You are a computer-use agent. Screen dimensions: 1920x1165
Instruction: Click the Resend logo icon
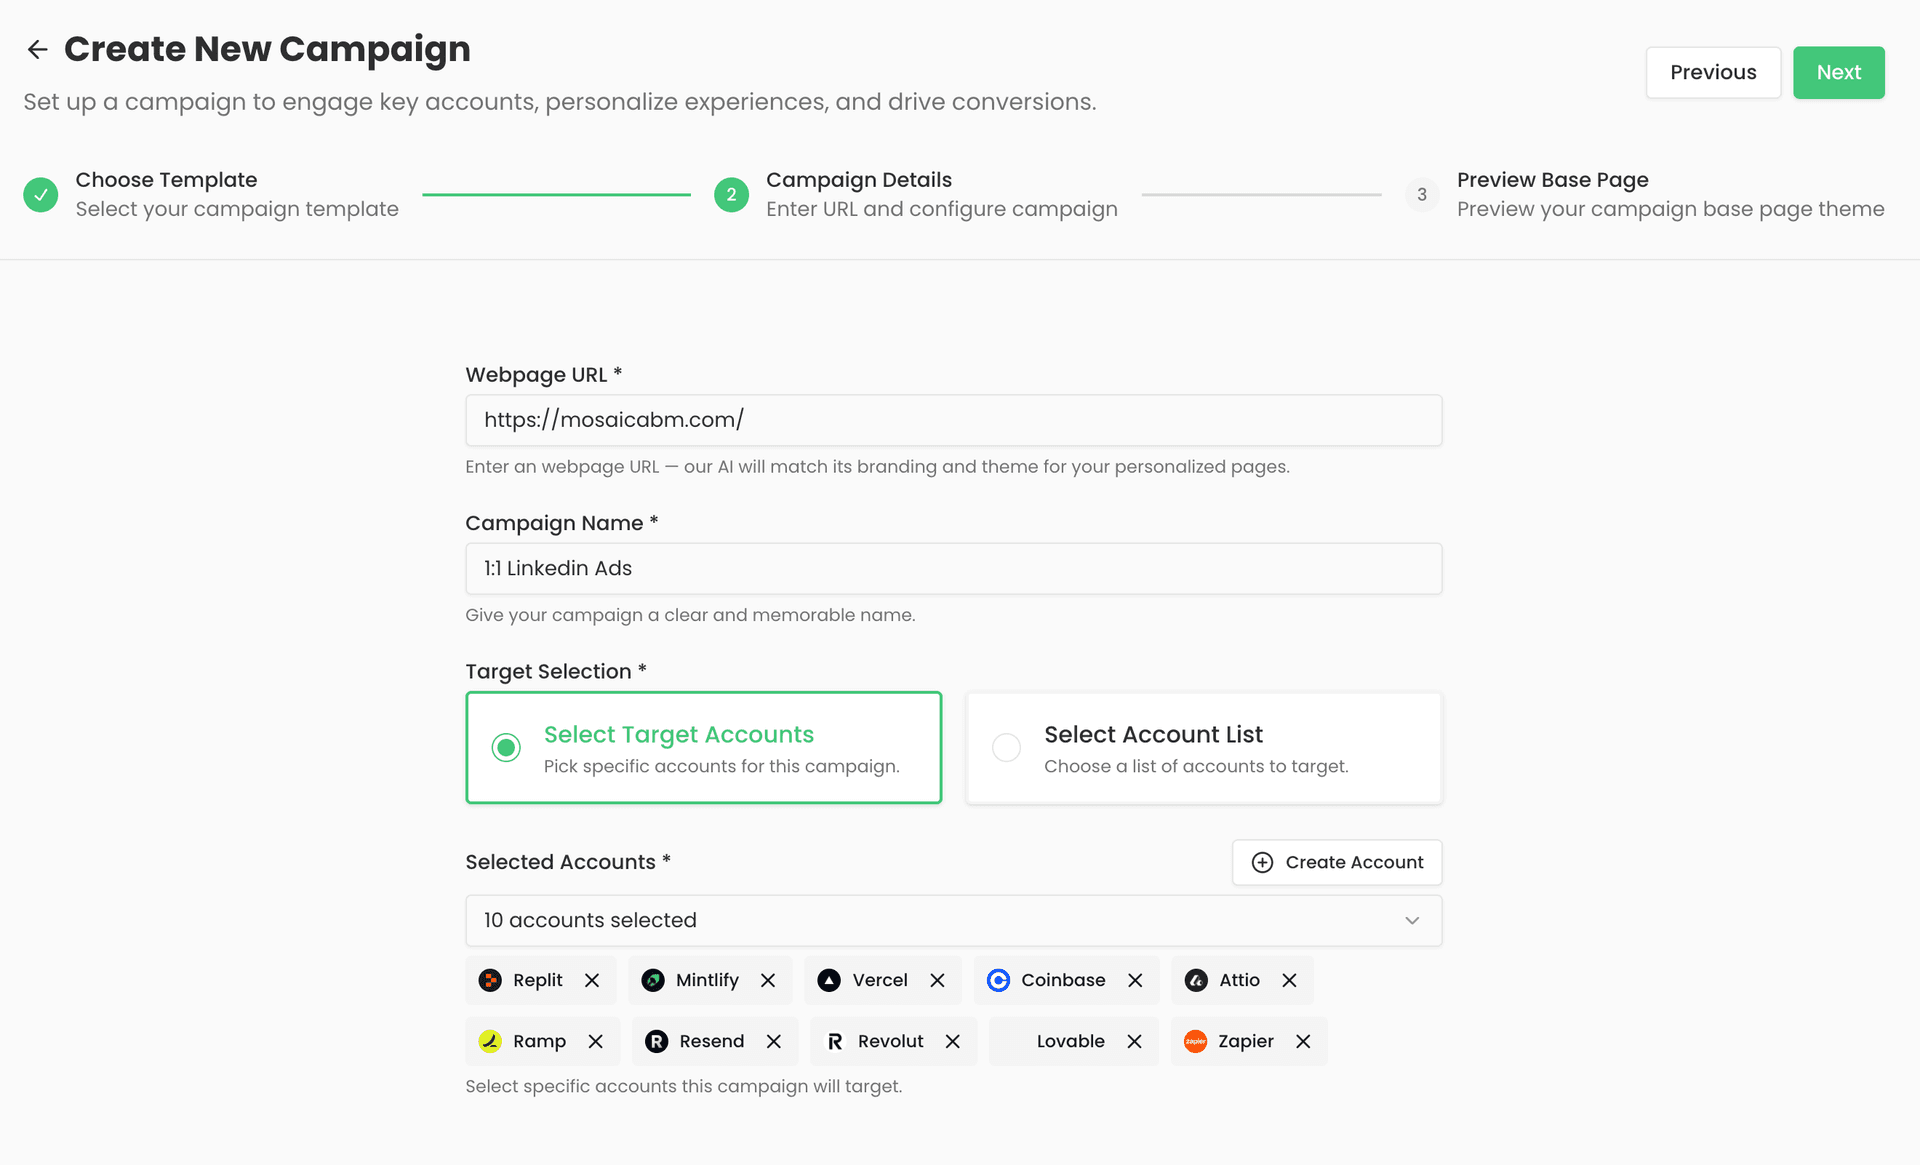pos(656,1041)
